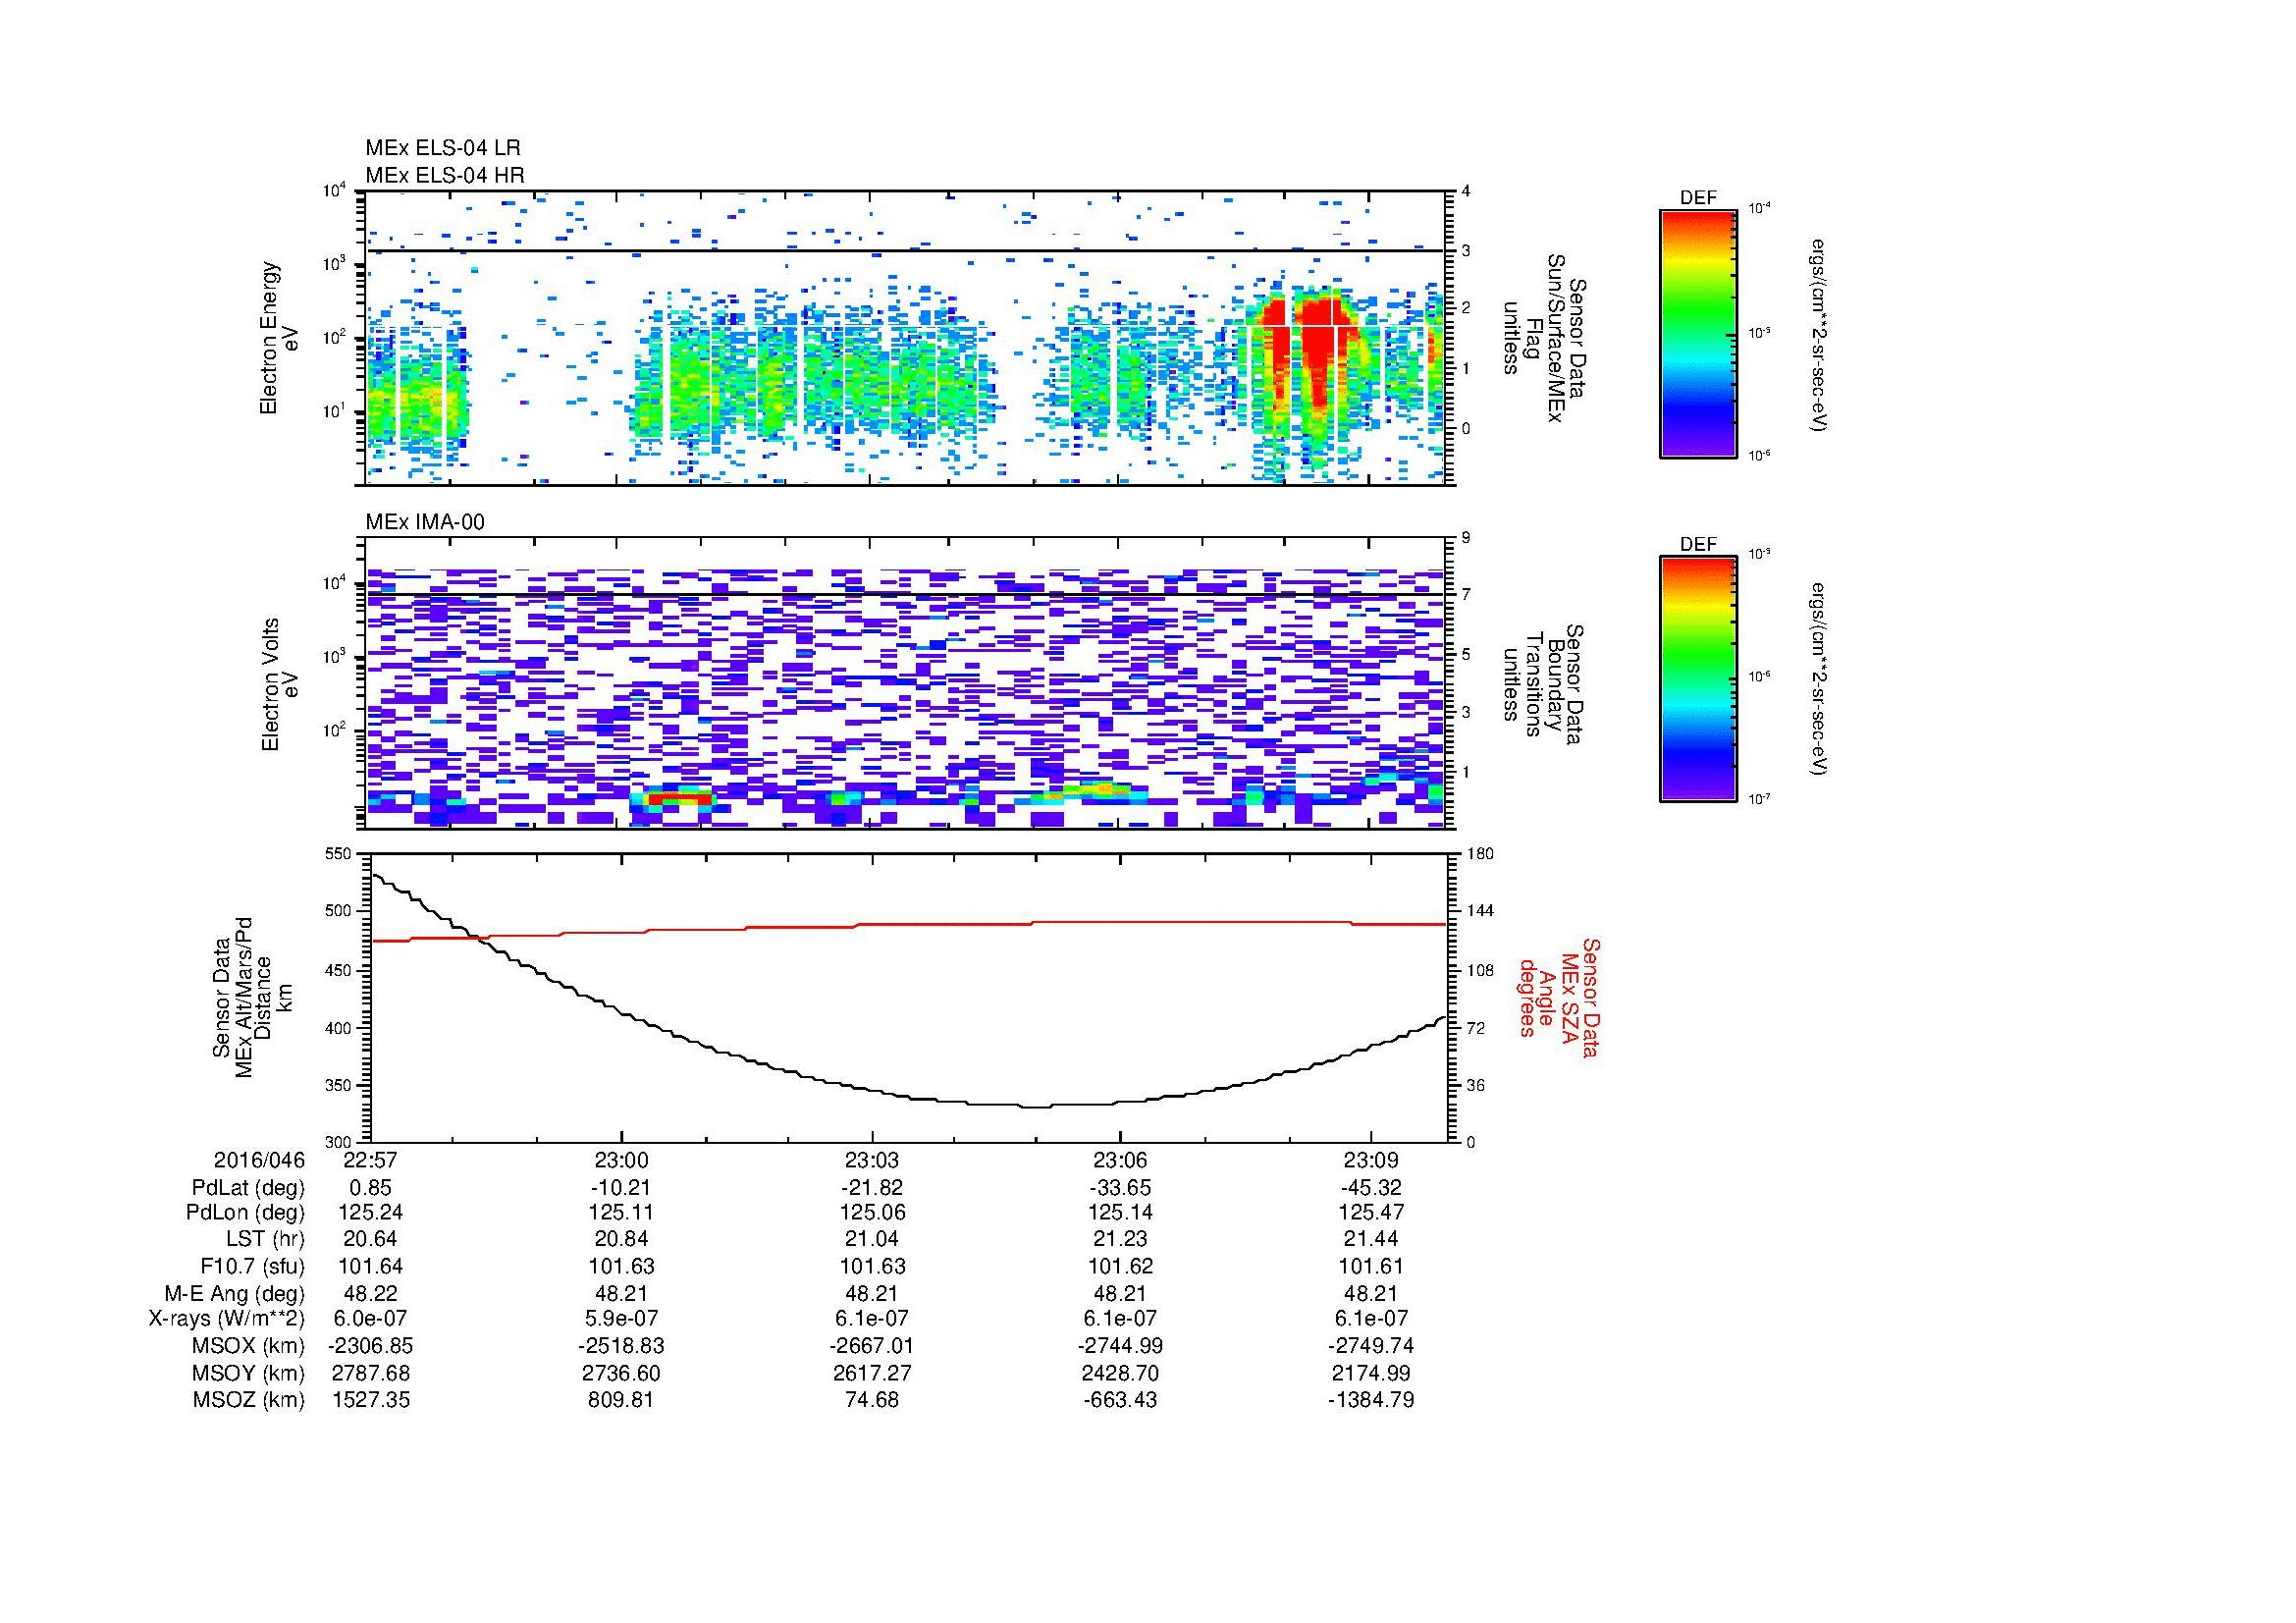The height and width of the screenshot is (1623, 2296).
Task: Click F10.7 value 101.61
Action: click(x=1371, y=1266)
